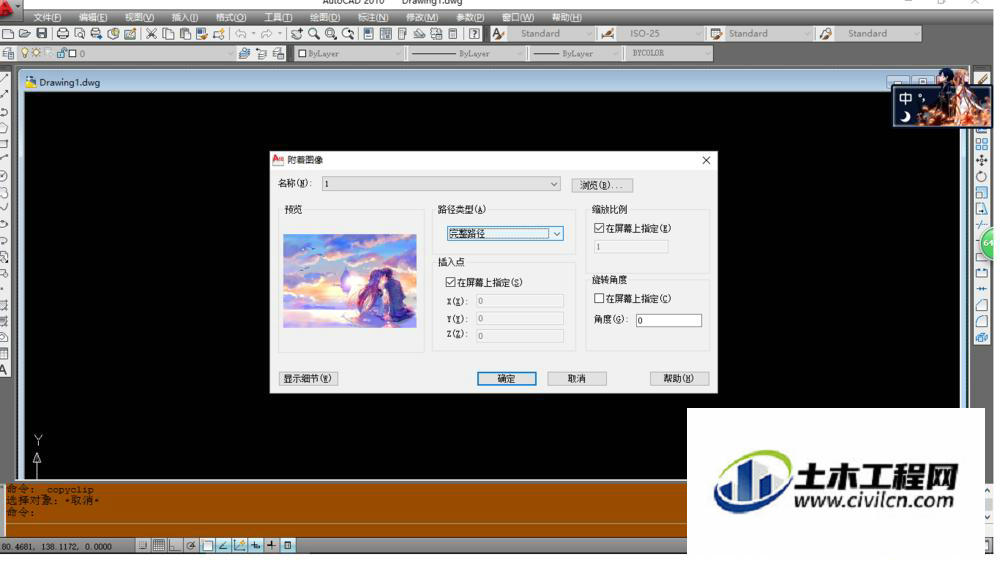
Task: Click the Open file icon
Action: [x=24, y=33]
